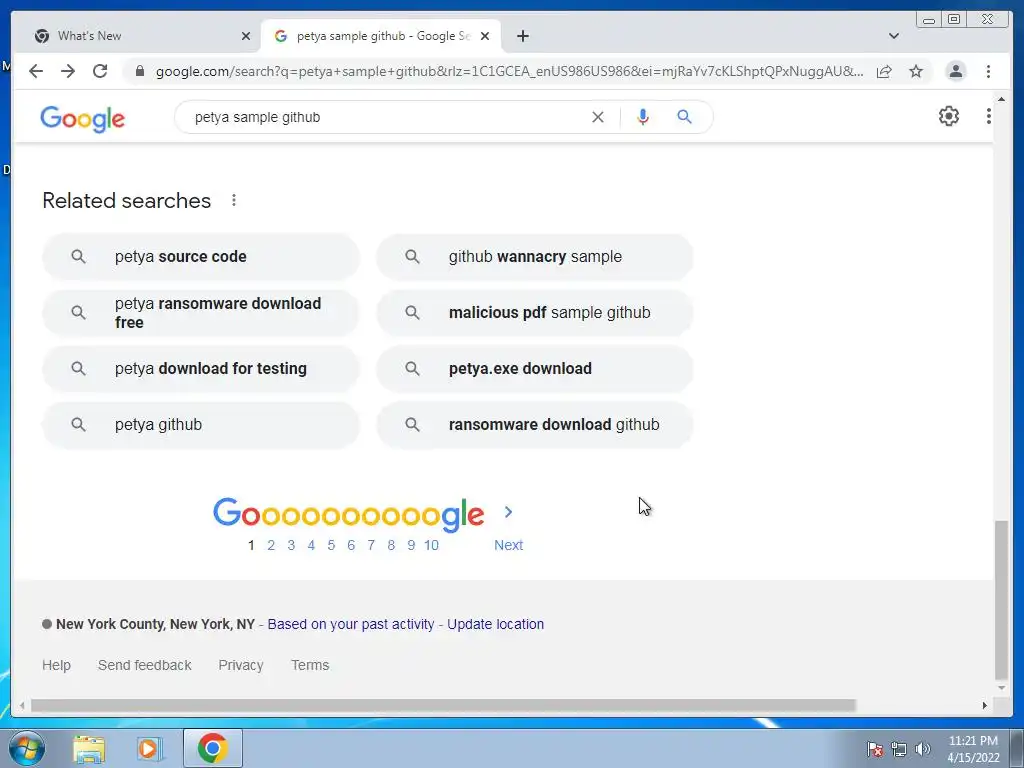Image resolution: width=1024 pixels, height=768 pixels.
Task: Close the petya sample github tab
Action: click(485, 36)
